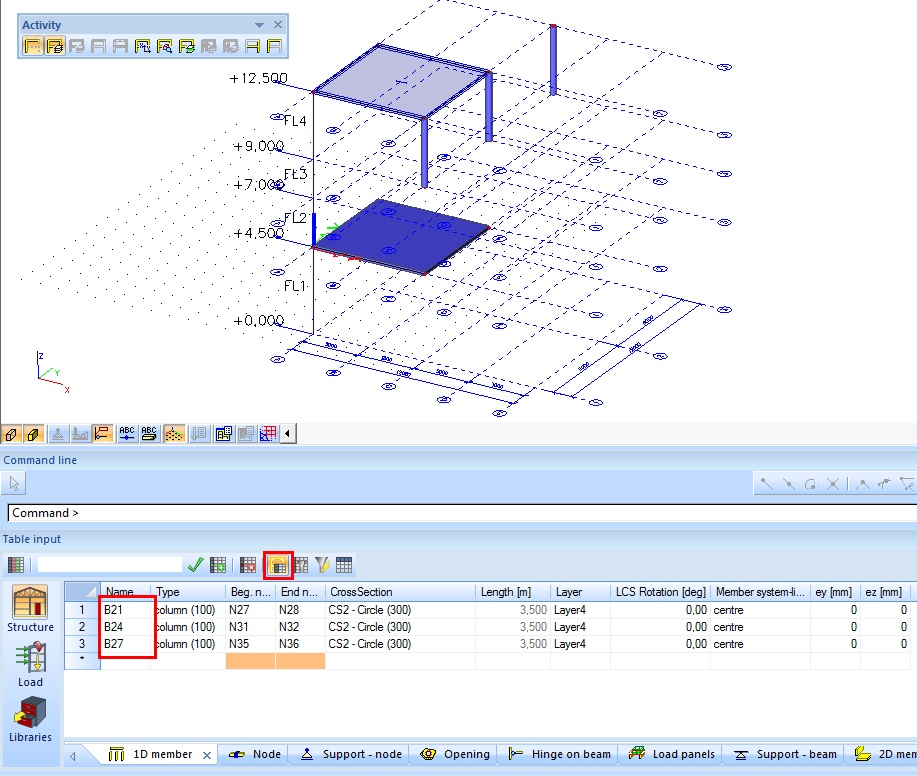Toggle the show member labels ABC button
This screenshot has height=776, width=917.
pos(126,434)
